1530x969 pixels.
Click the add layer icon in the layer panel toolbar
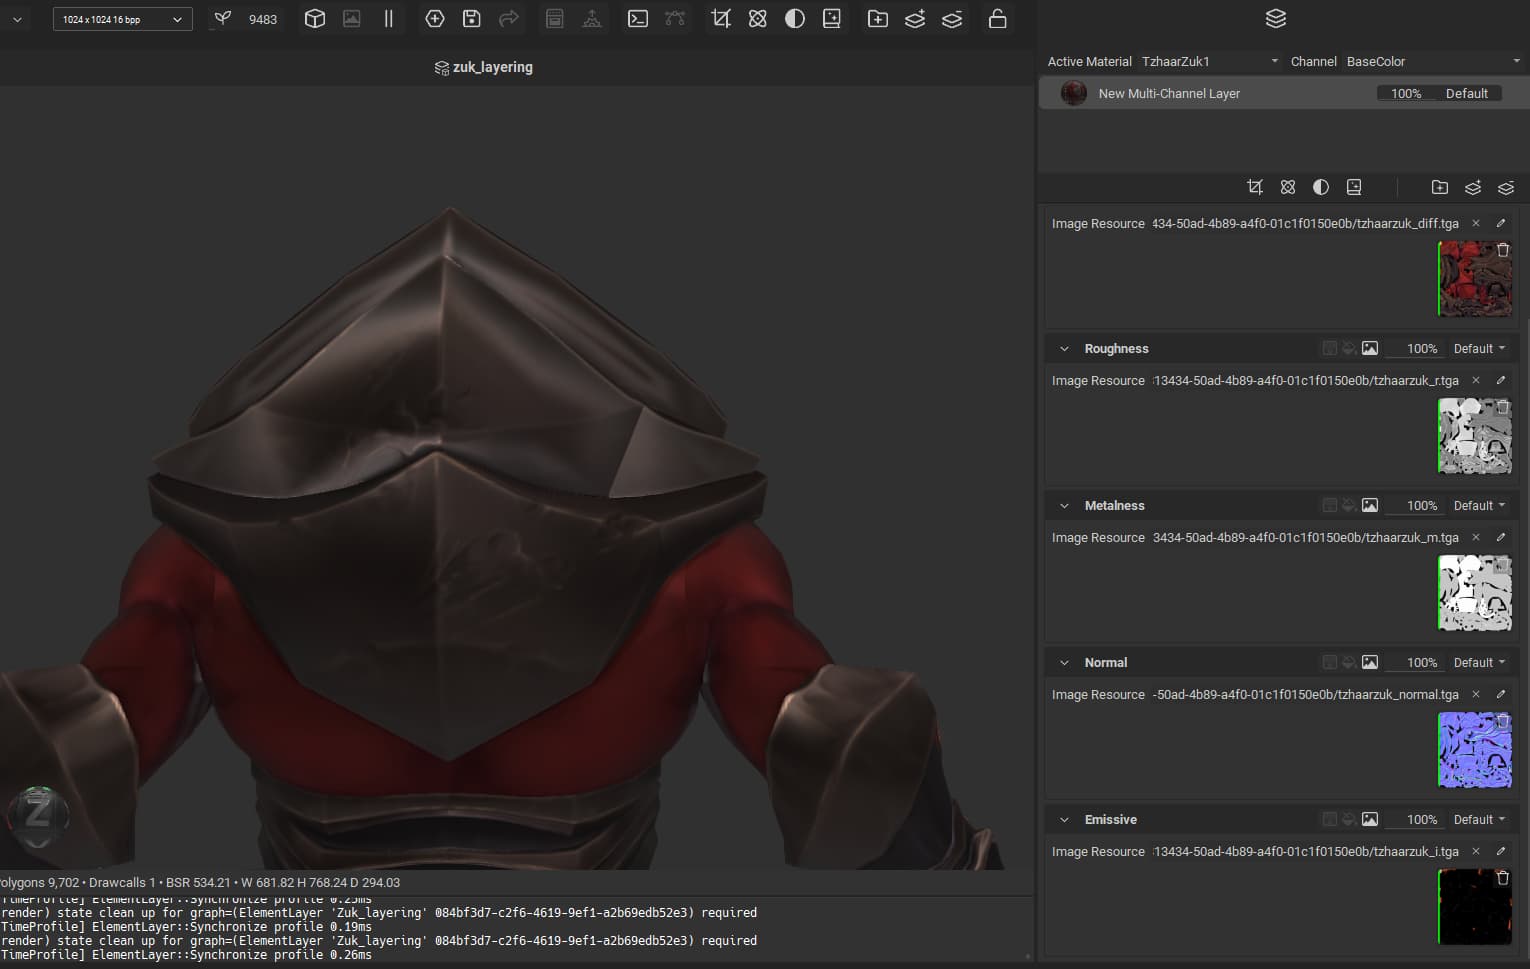(1473, 187)
